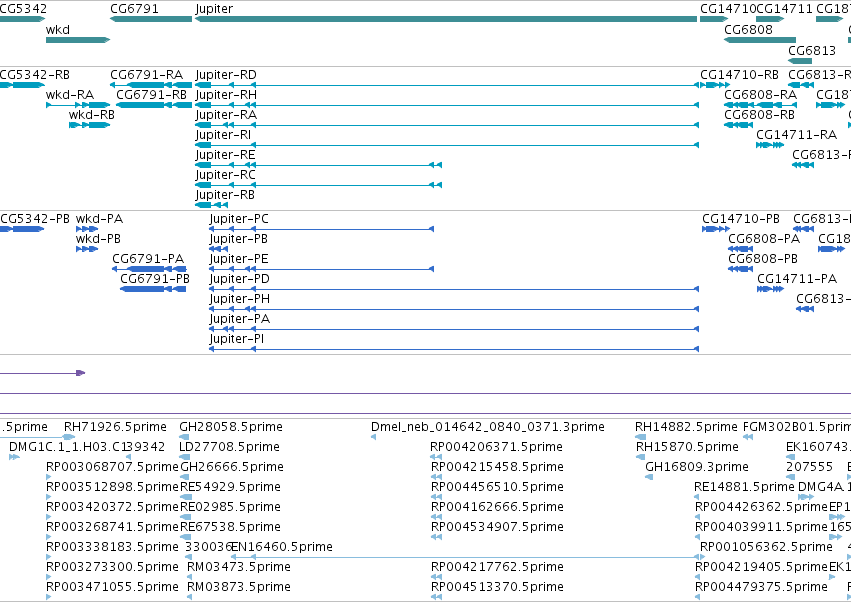Viewport: 851px width, 602px height.
Task: Select EST GH26666.5prime
Action: tap(232, 467)
